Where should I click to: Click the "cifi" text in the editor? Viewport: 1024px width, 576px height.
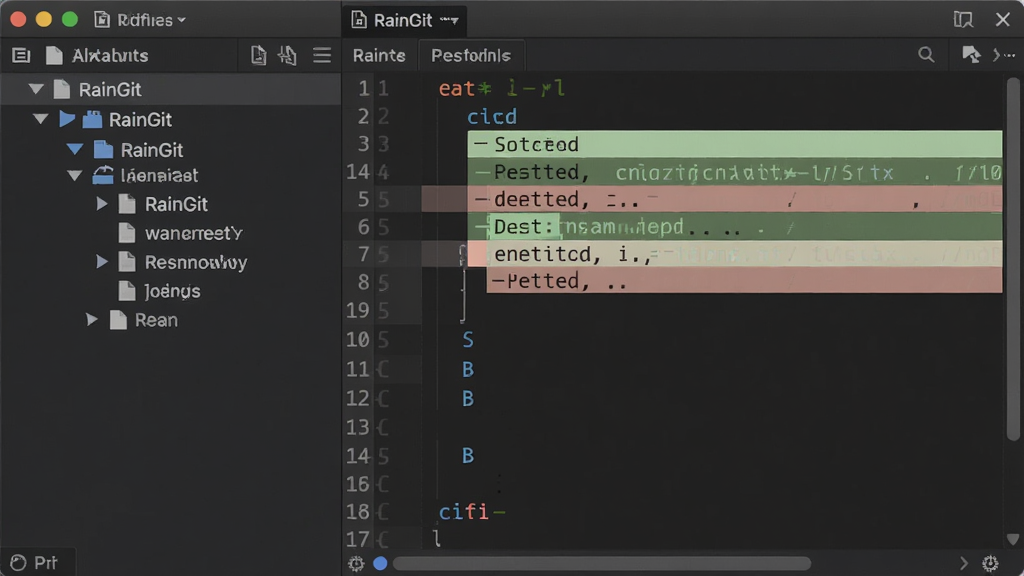click(464, 511)
